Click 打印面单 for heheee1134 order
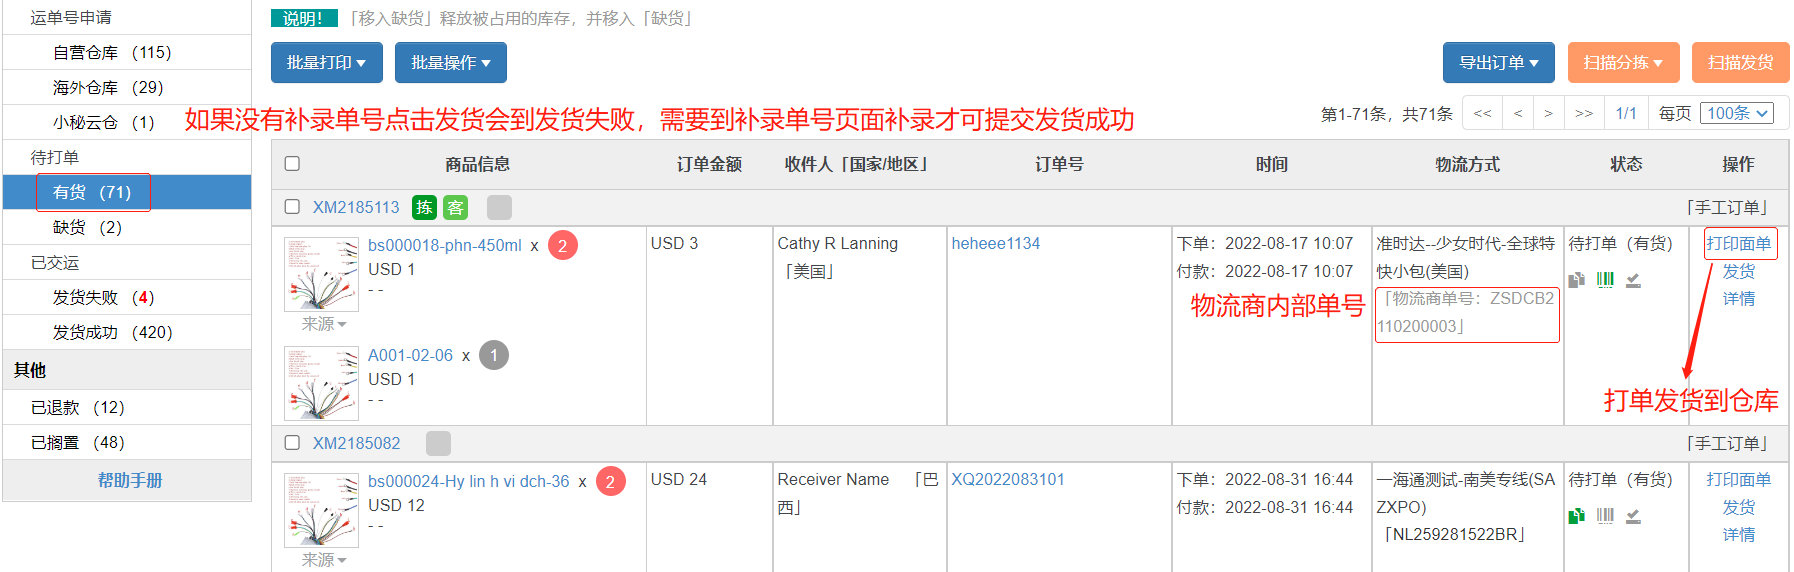 1739,243
